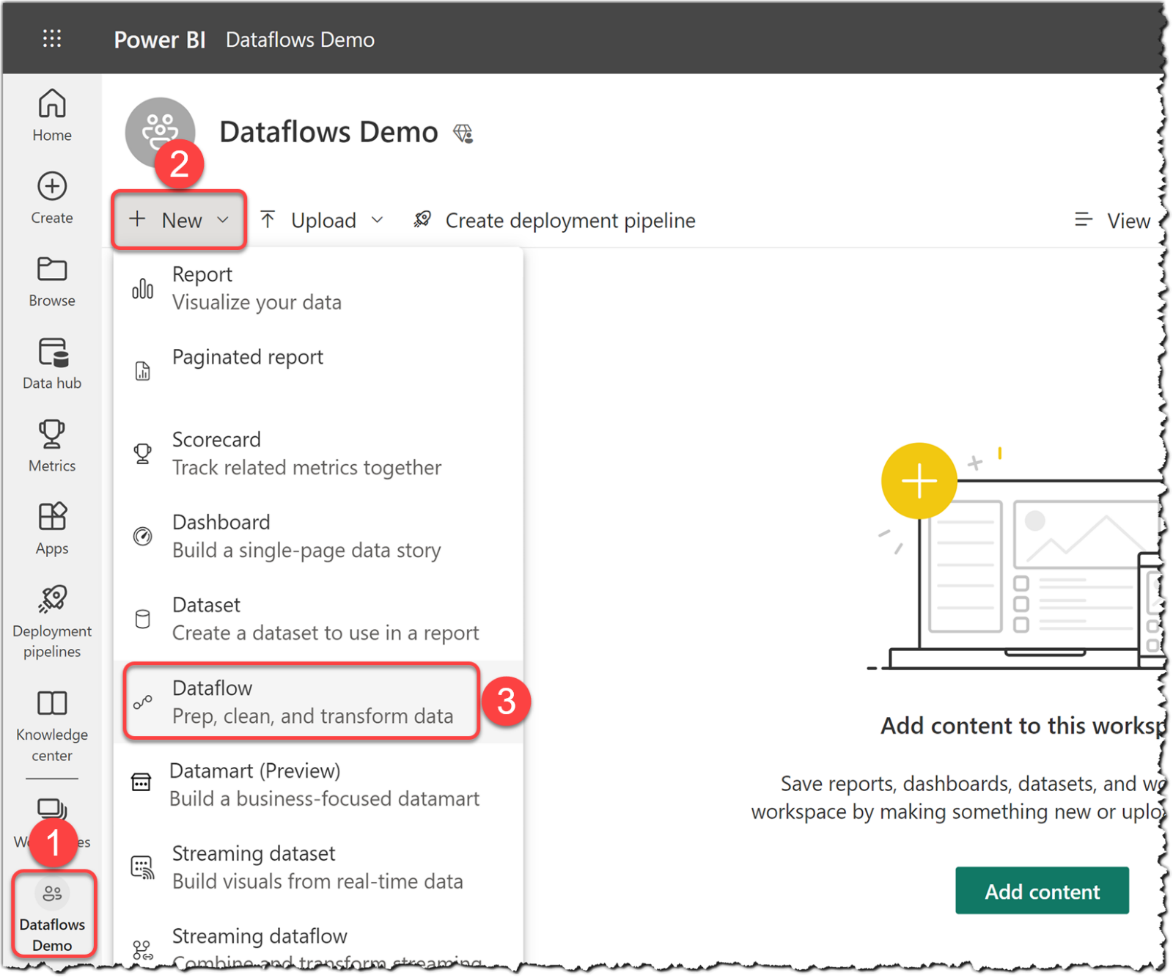Click the premium diamond icon beside title
1173x978 pixels.
click(x=463, y=133)
